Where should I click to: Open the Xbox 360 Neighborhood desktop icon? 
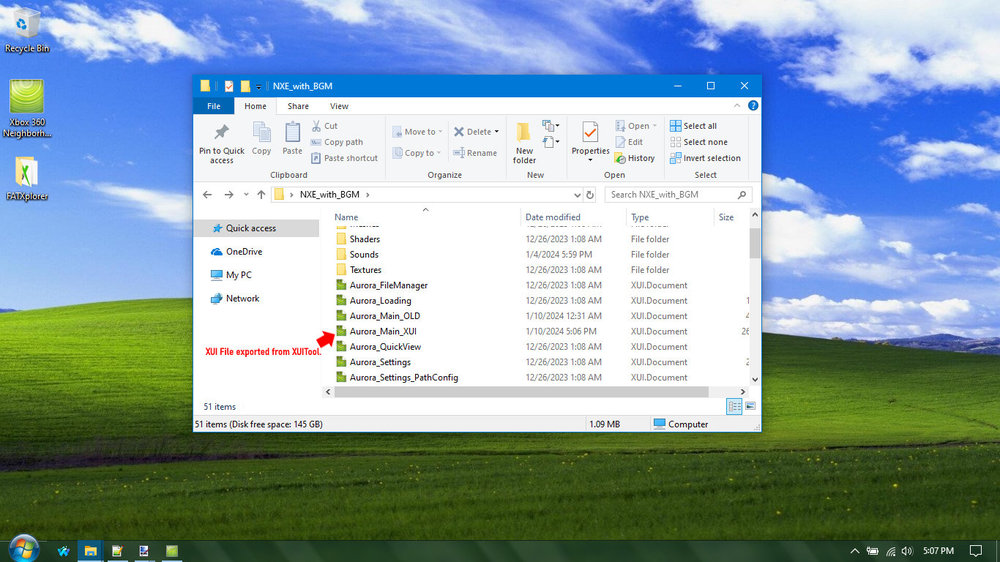[27, 108]
